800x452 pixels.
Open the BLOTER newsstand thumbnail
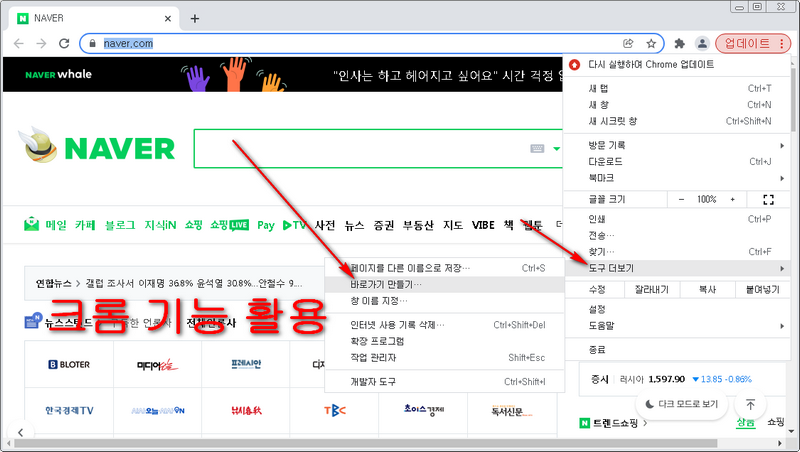click(x=69, y=364)
